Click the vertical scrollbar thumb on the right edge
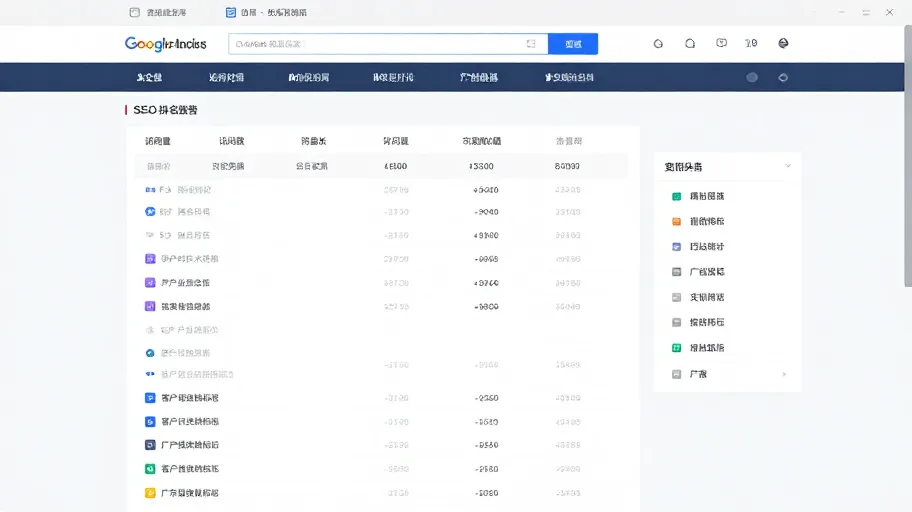912x512 pixels. click(x=908, y=156)
